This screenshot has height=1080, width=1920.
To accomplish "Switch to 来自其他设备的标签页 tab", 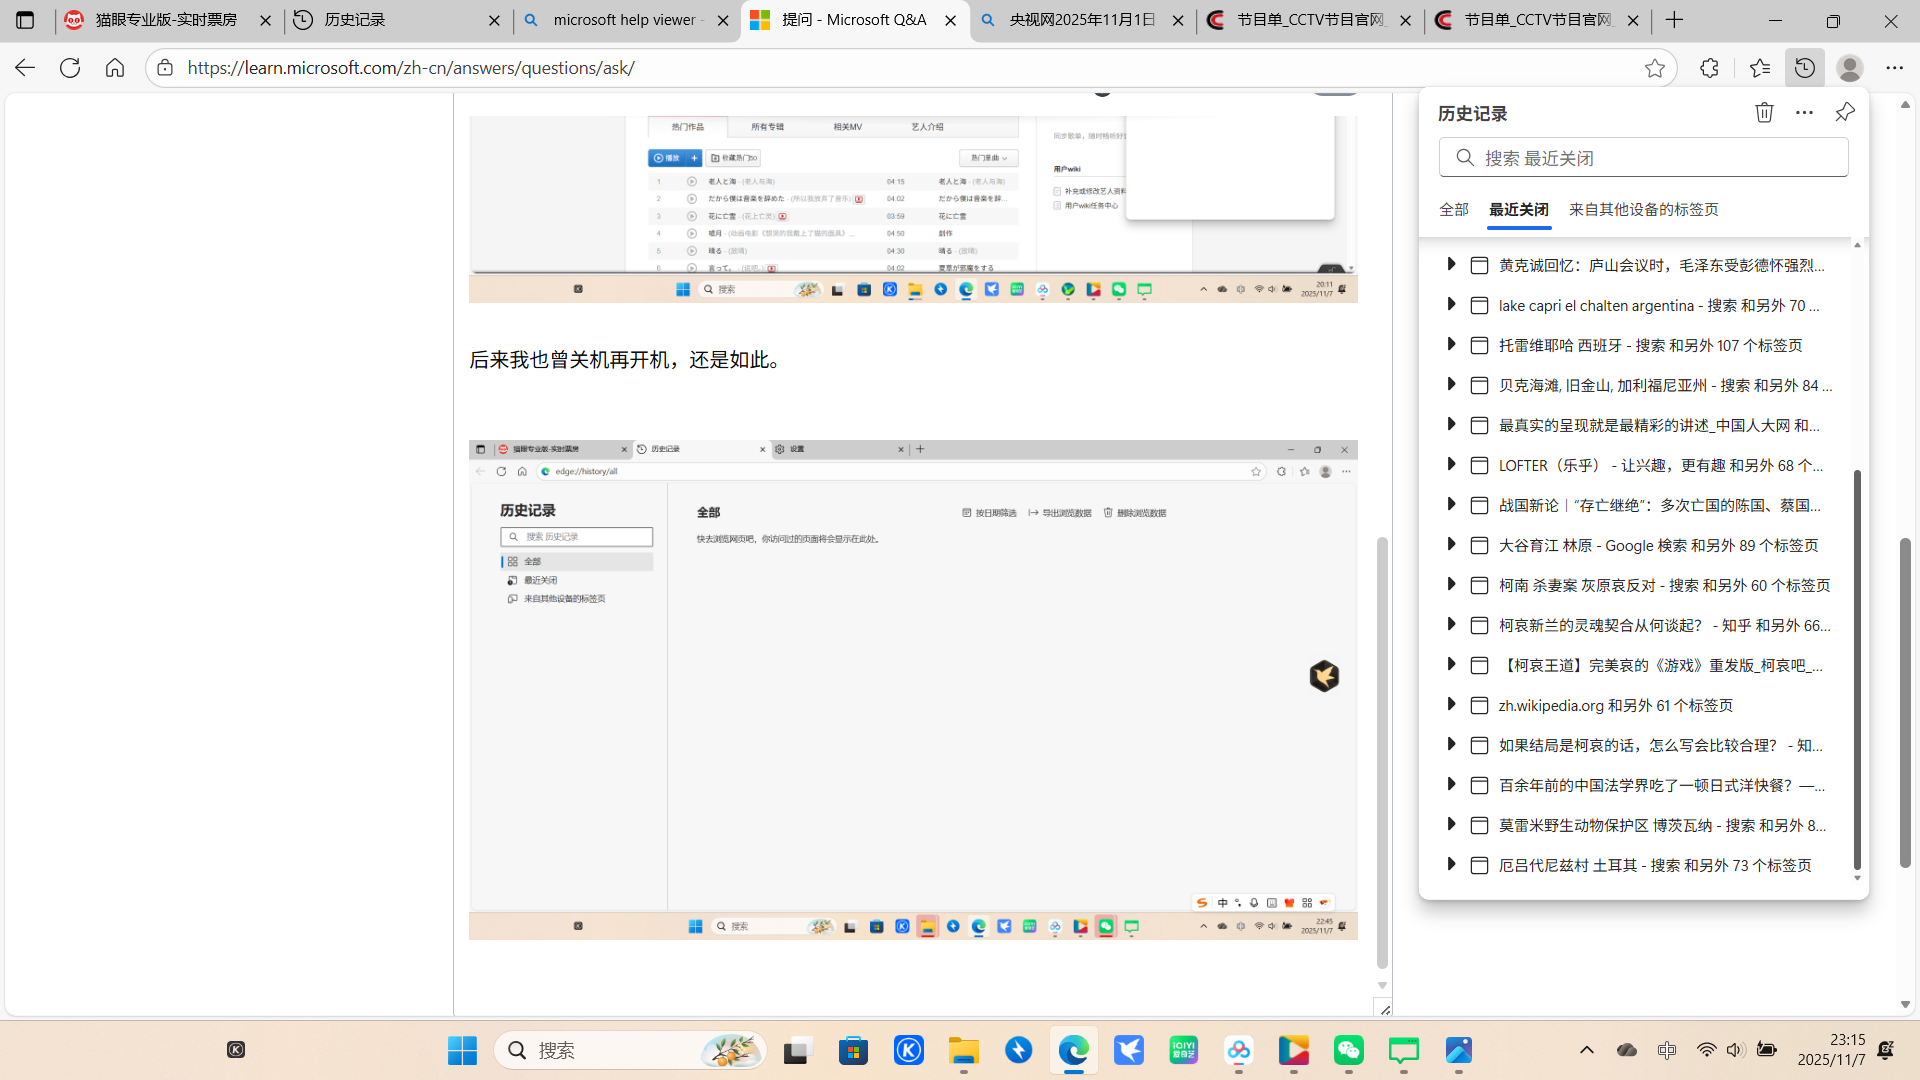I will (x=1644, y=209).
